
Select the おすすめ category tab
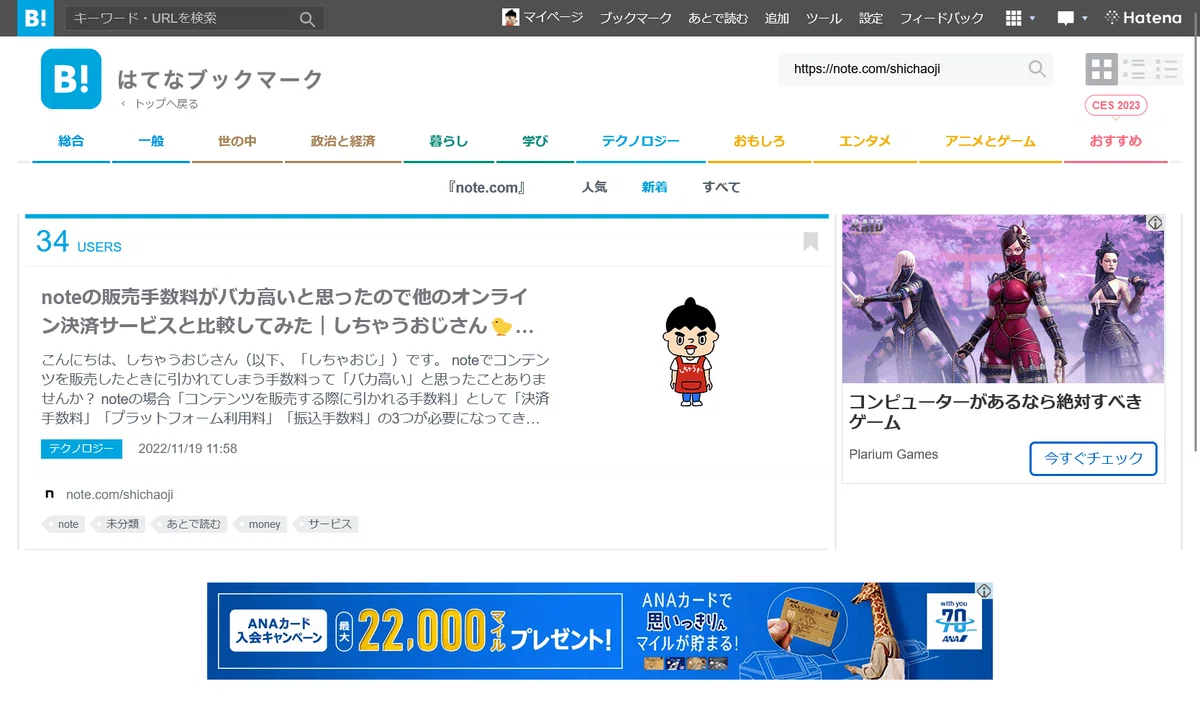click(x=1116, y=141)
